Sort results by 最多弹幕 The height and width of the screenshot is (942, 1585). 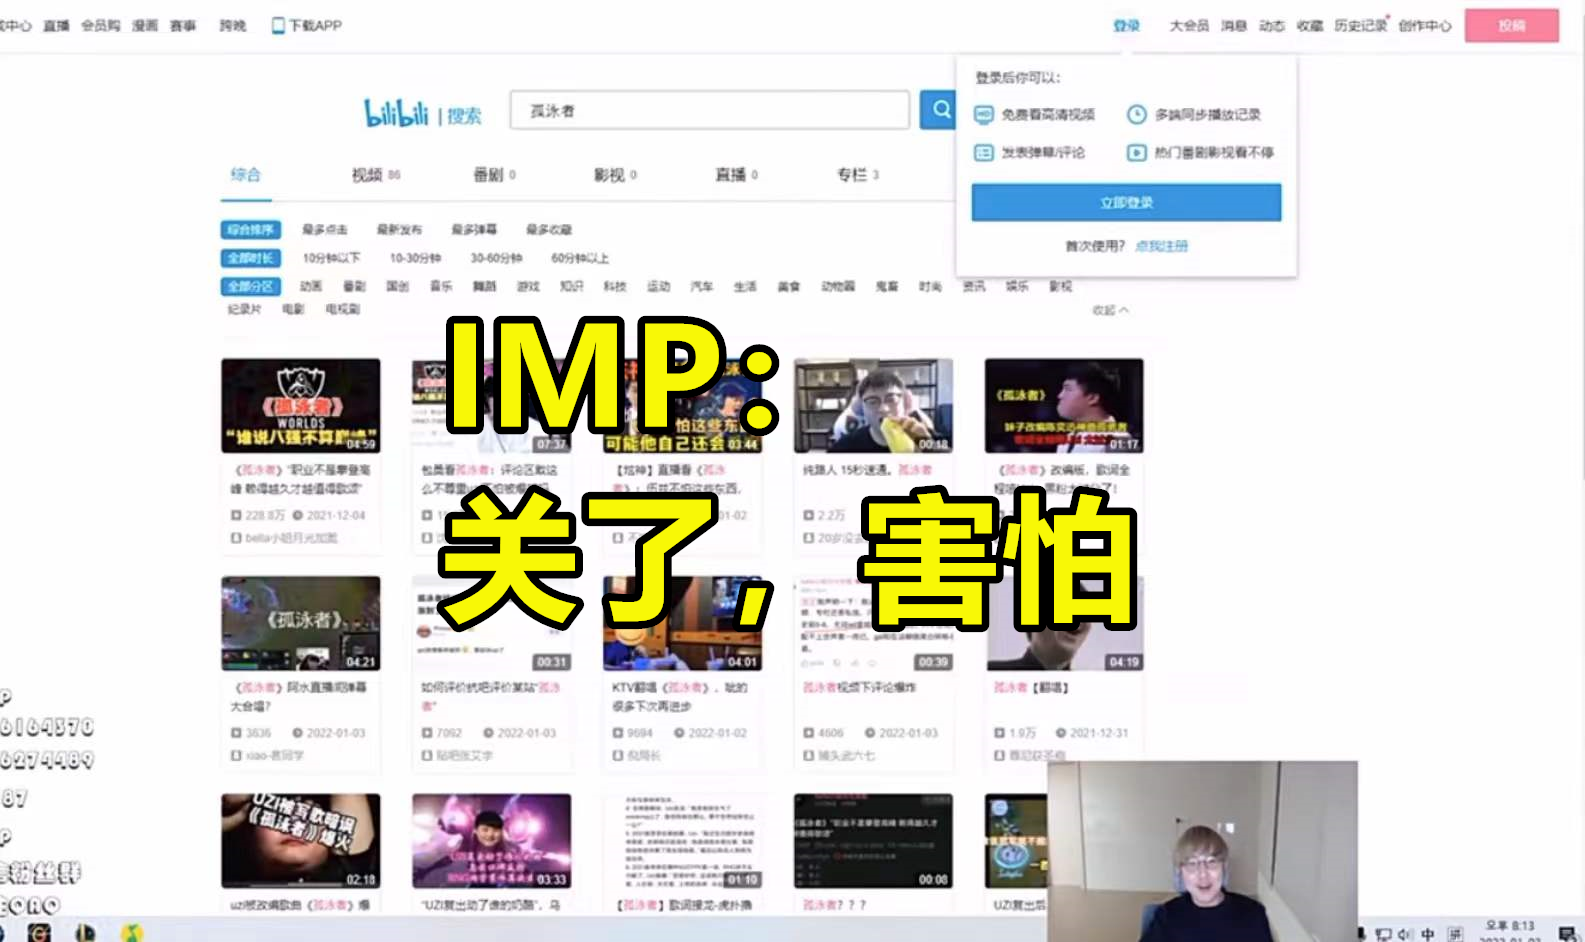point(474,230)
